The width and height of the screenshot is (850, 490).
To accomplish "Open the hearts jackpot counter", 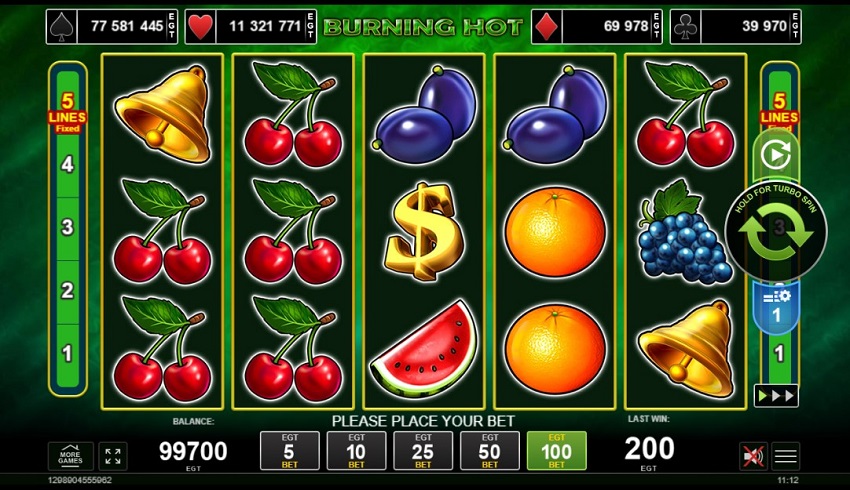I will [x=250, y=27].
